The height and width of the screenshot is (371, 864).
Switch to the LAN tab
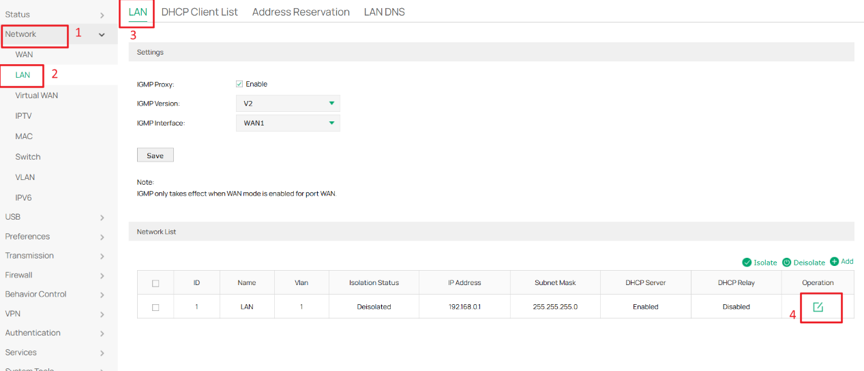point(138,12)
